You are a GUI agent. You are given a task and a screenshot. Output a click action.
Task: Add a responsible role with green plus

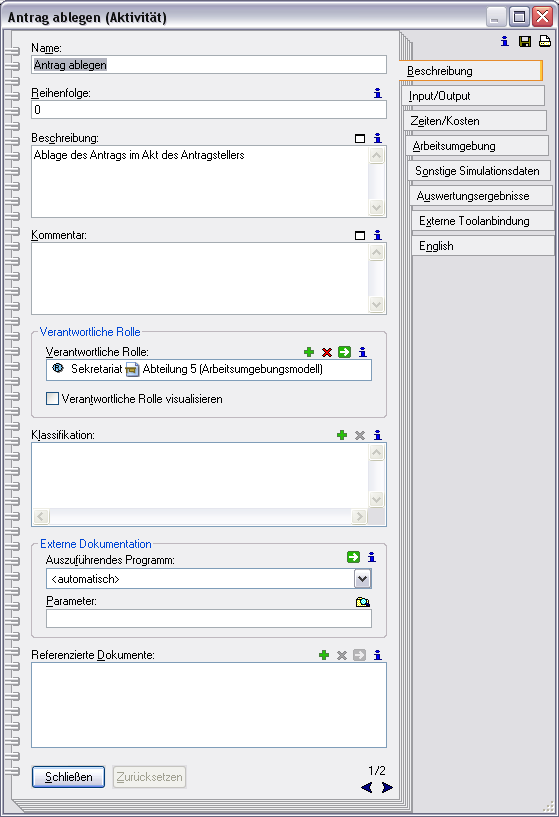click(309, 352)
